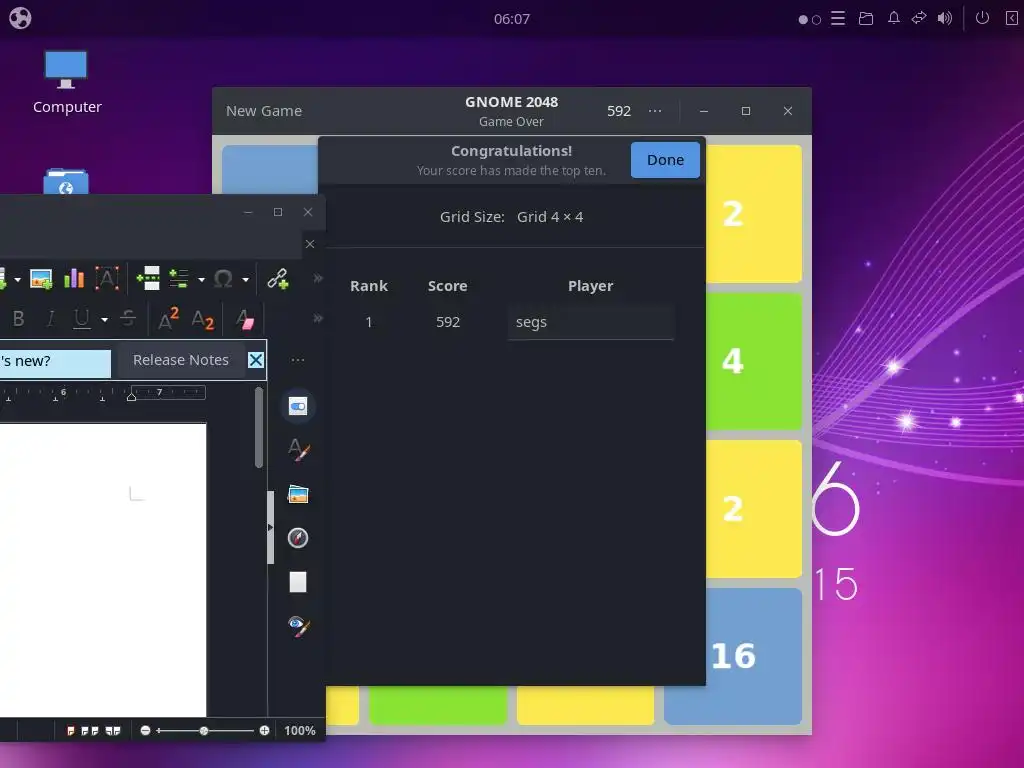
Task: Close the Writer document via inner X
Action: pos(310,244)
